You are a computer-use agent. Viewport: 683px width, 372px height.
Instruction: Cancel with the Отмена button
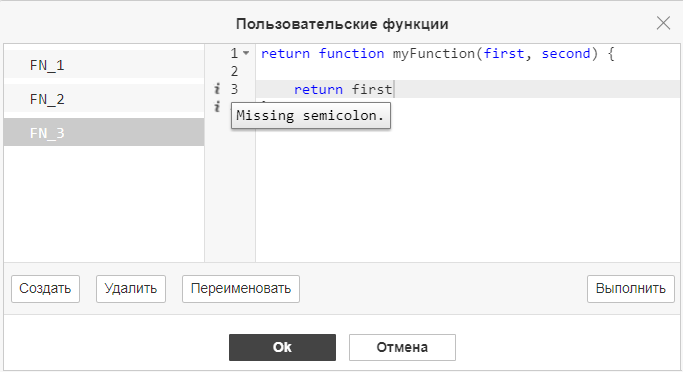click(x=402, y=347)
